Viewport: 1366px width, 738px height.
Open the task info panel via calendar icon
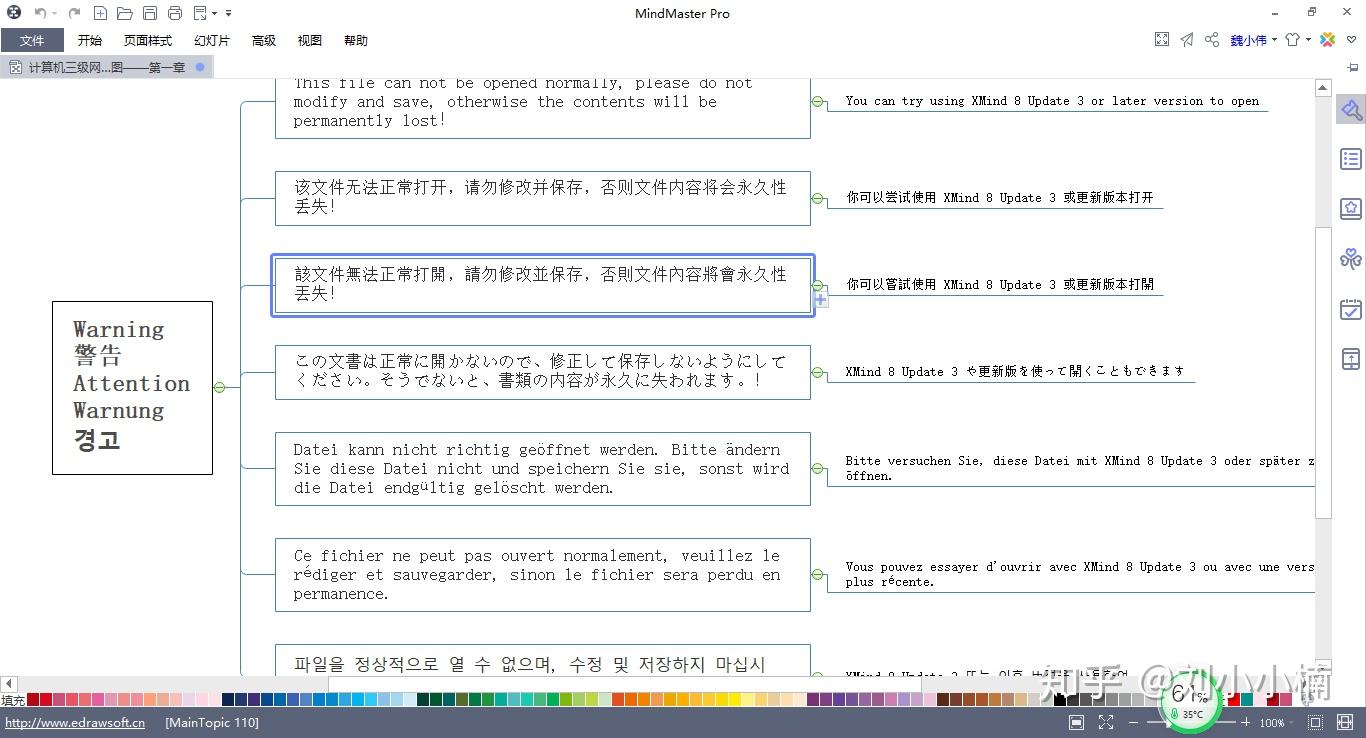point(1351,309)
